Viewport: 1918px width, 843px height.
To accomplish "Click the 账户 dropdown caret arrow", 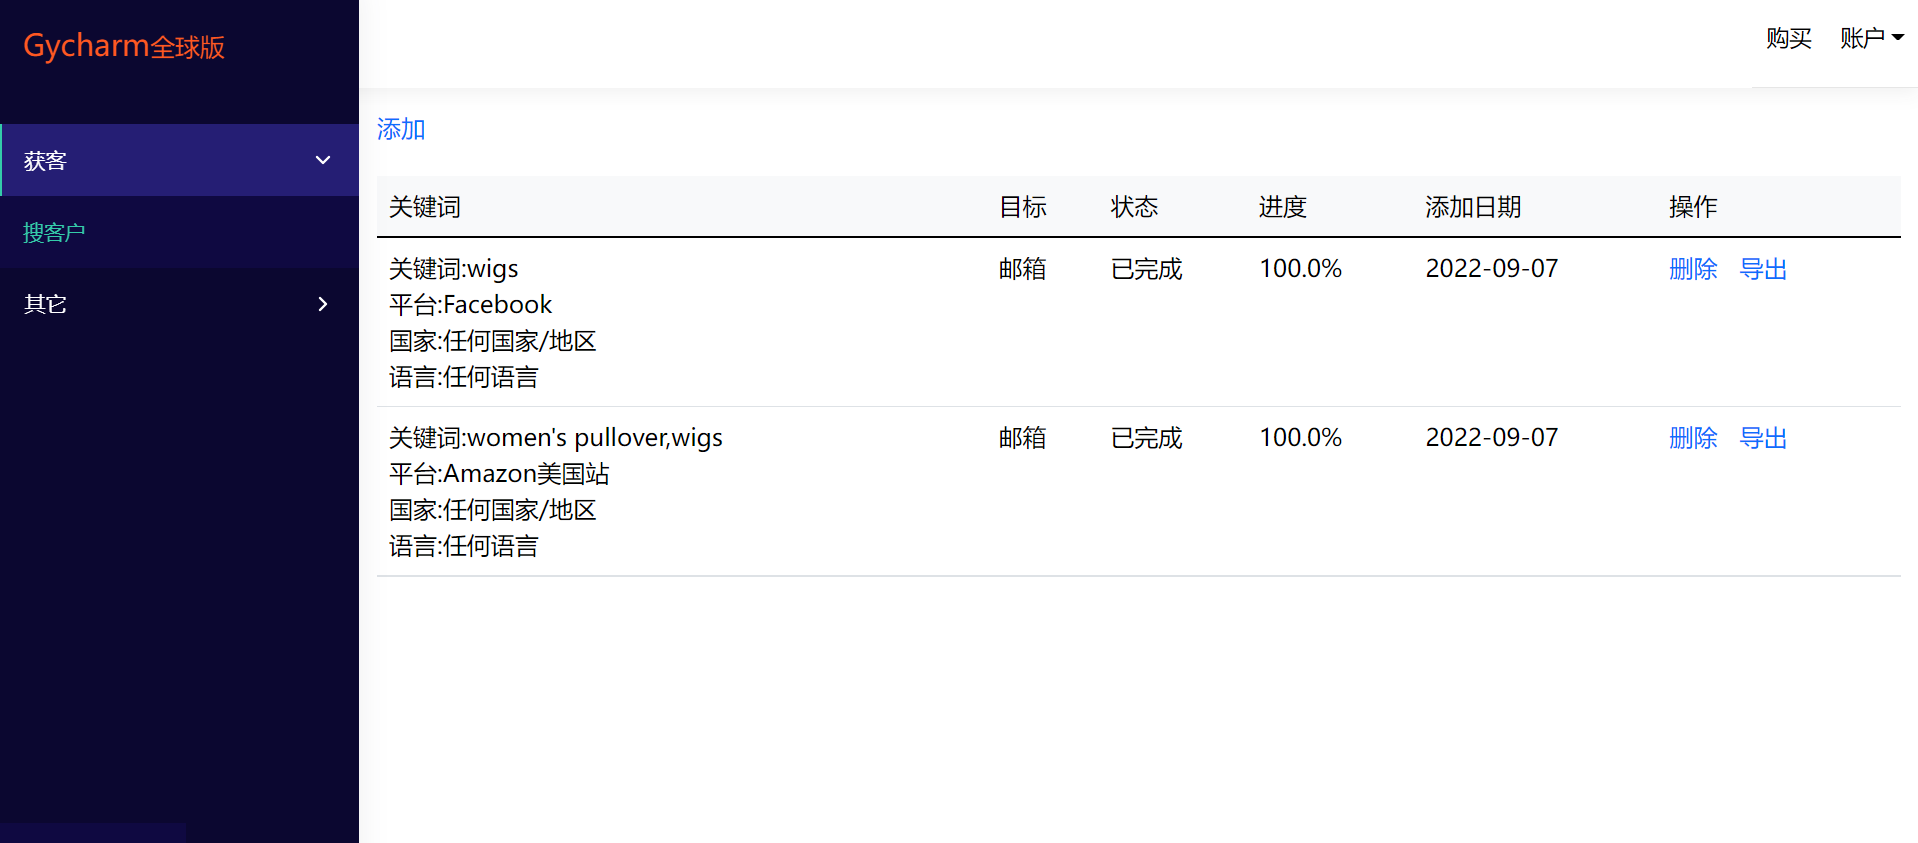I will 1897,38.
